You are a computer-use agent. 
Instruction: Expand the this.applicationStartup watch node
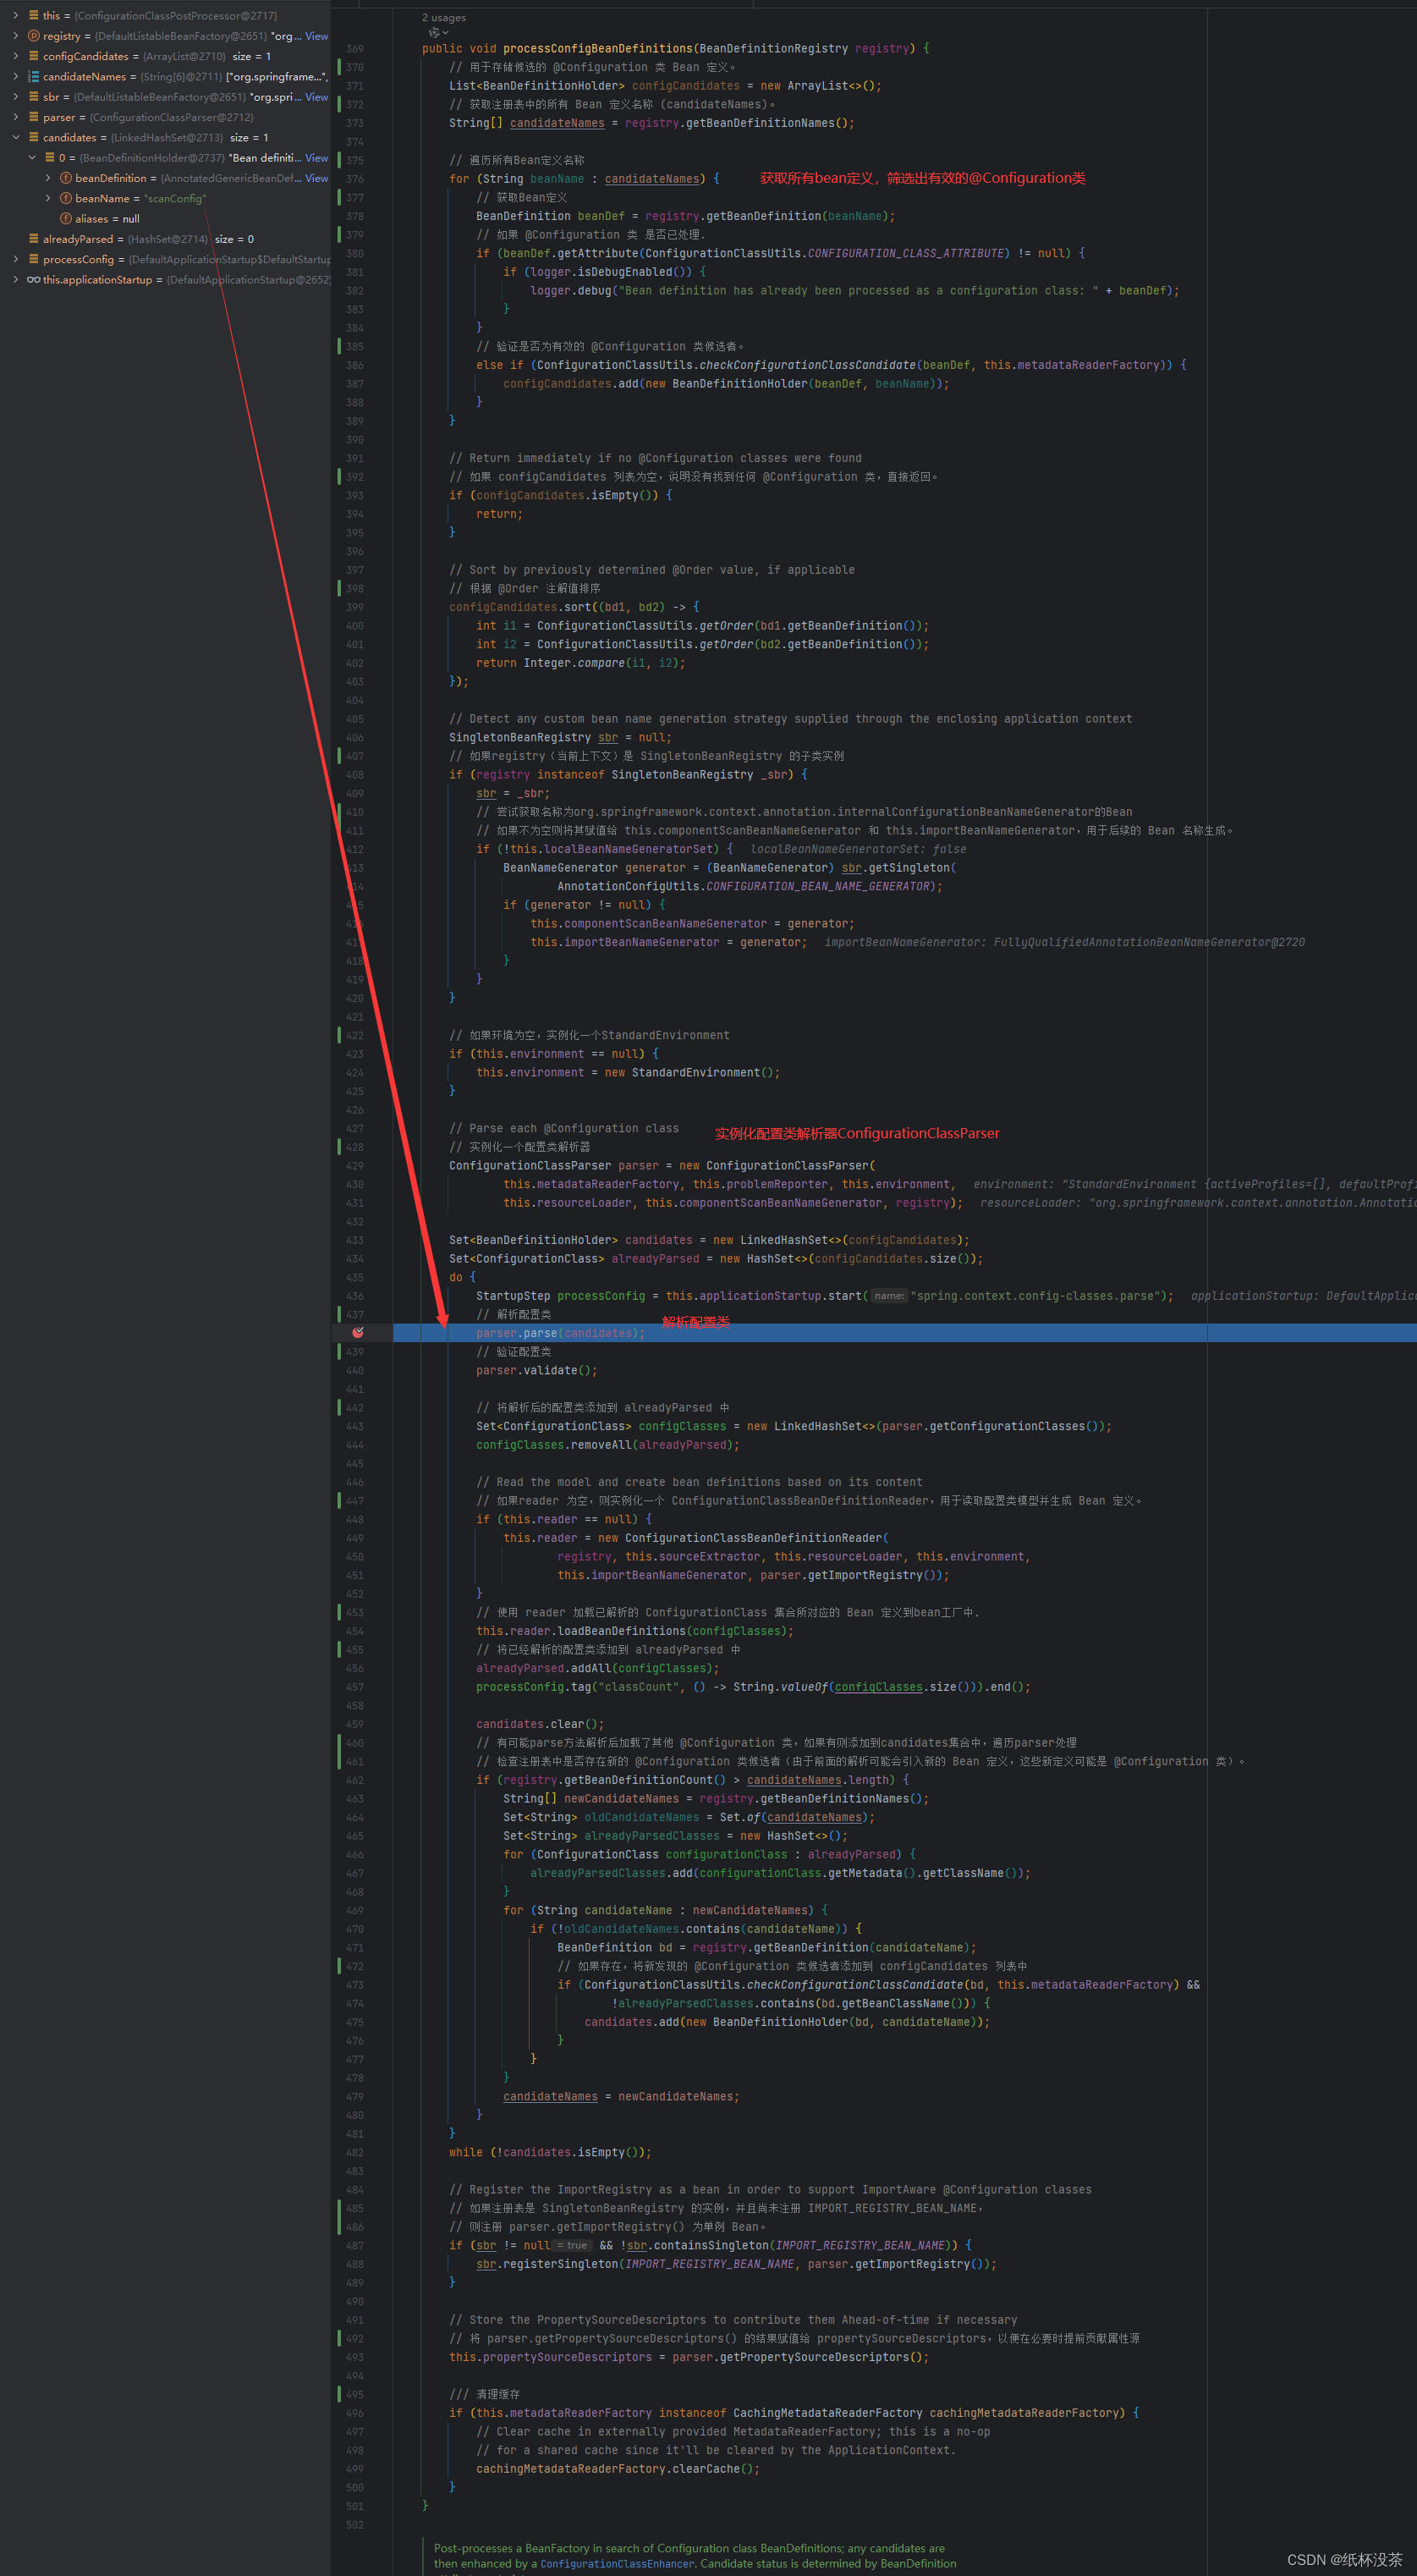pyautogui.click(x=15, y=280)
